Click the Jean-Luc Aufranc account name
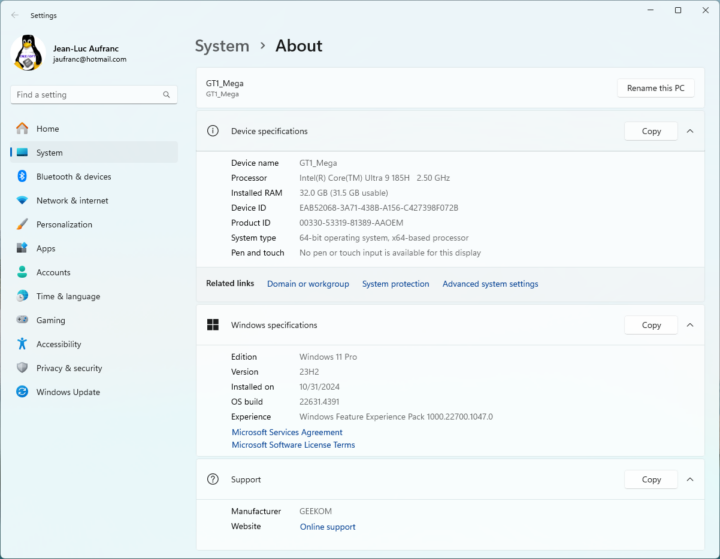 (86, 48)
